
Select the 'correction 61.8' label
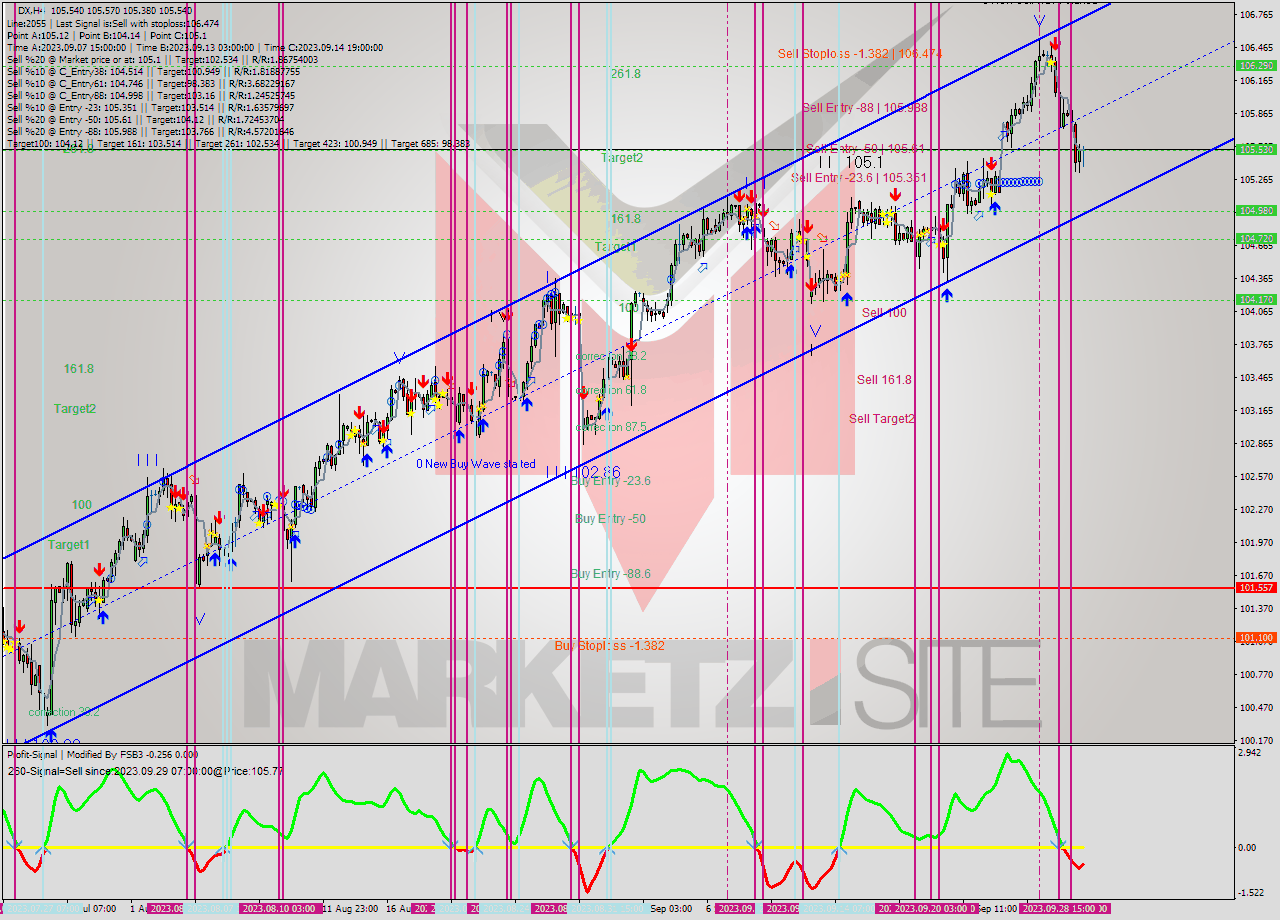611,390
